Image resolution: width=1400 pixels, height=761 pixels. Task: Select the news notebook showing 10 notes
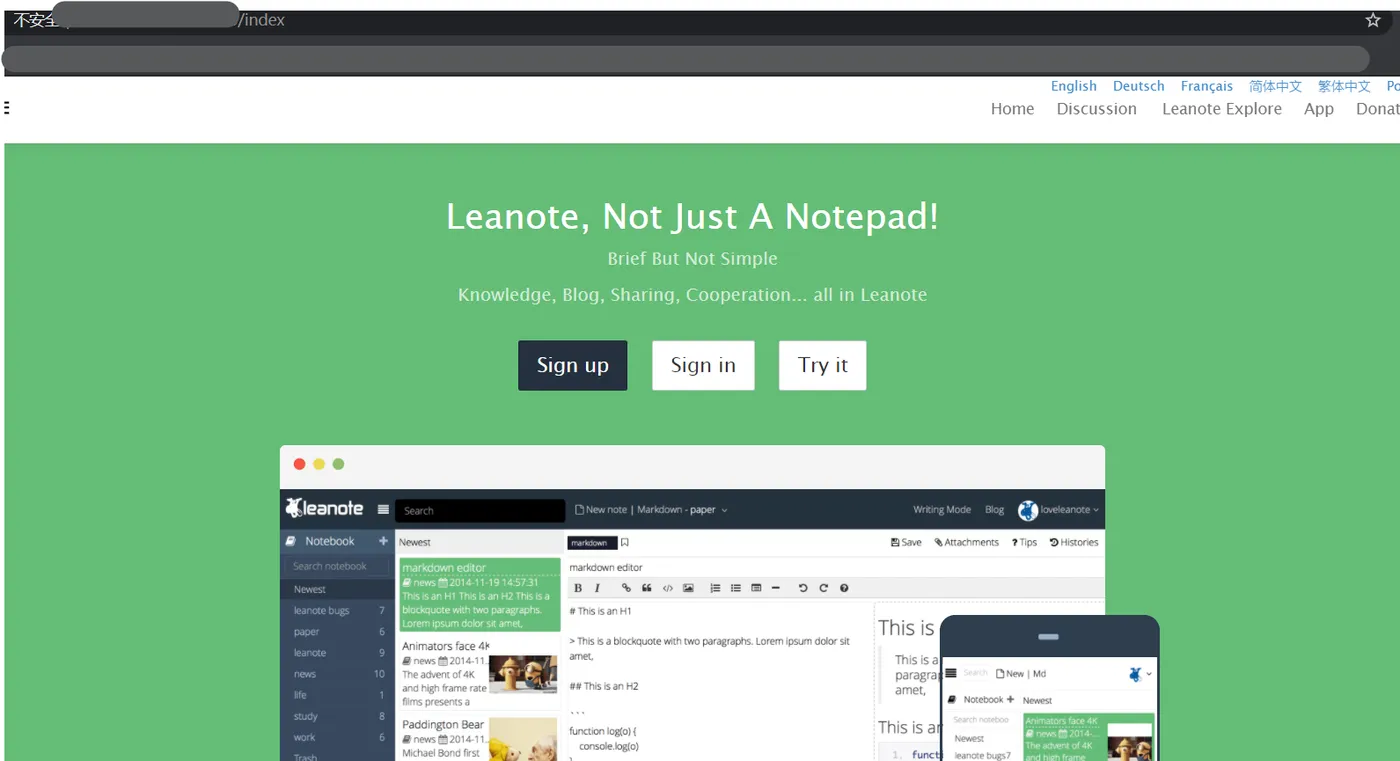(338, 673)
